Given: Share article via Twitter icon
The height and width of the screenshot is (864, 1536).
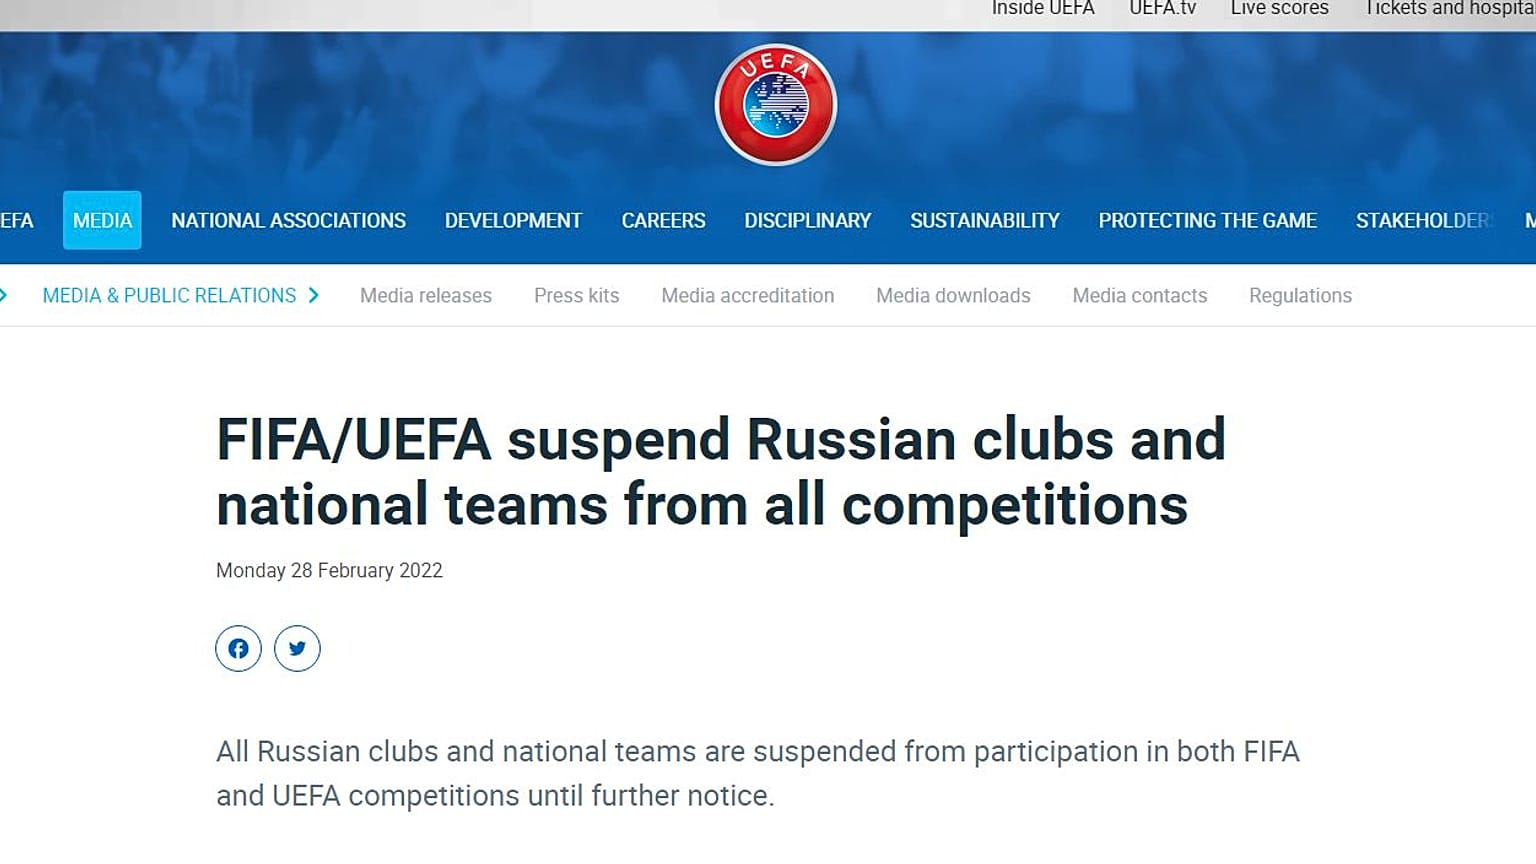Looking at the screenshot, I should click(x=297, y=648).
